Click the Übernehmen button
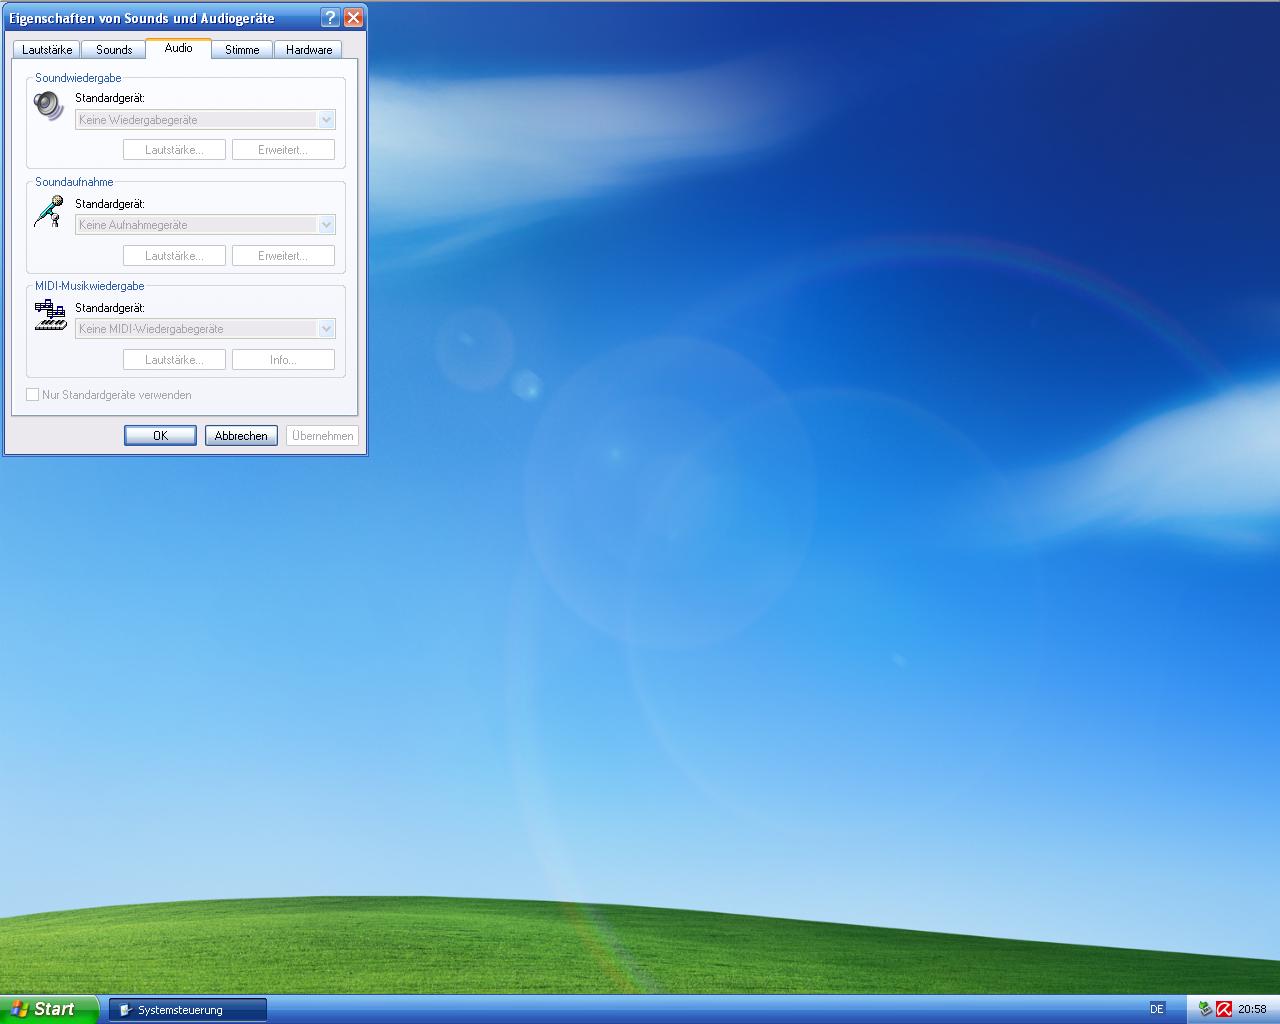1280x1024 pixels. [322, 436]
